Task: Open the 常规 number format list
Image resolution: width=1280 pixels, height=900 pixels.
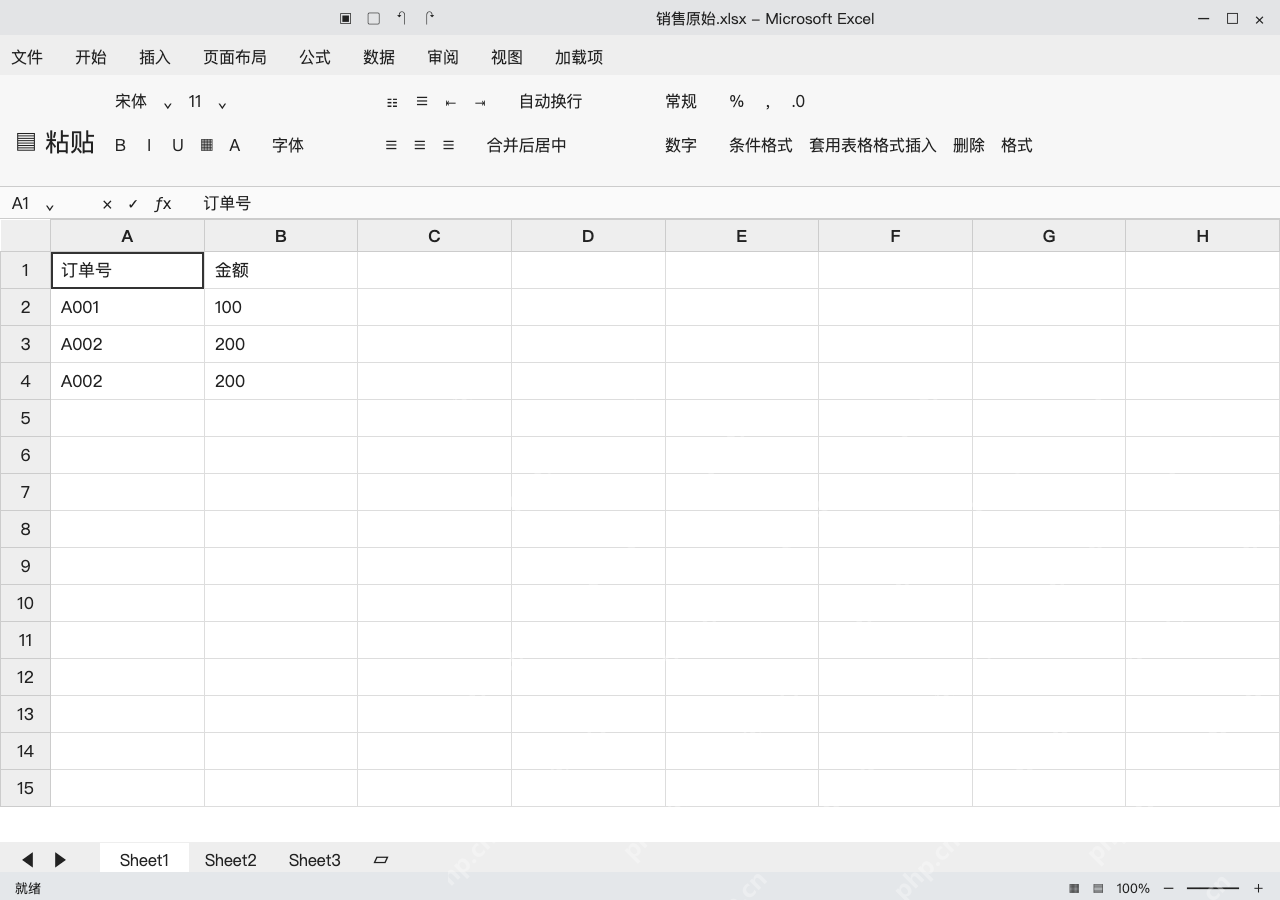Action: [681, 101]
